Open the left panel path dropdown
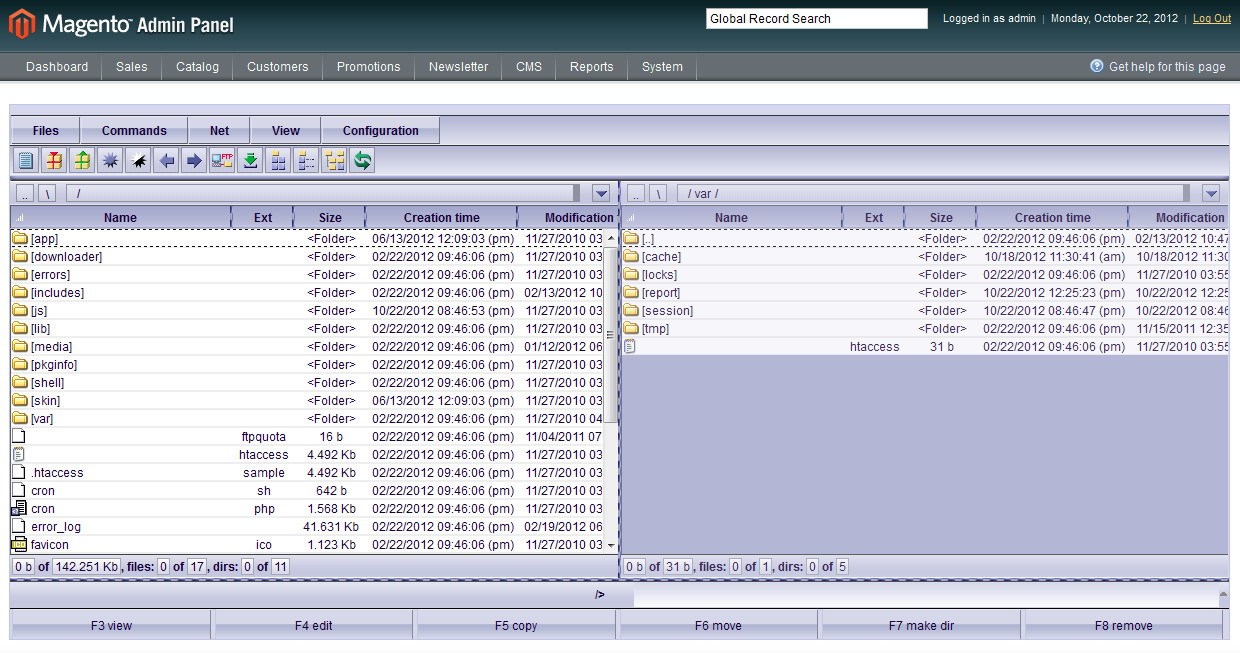This screenshot has width=1240, height=653. coord(601,193)
